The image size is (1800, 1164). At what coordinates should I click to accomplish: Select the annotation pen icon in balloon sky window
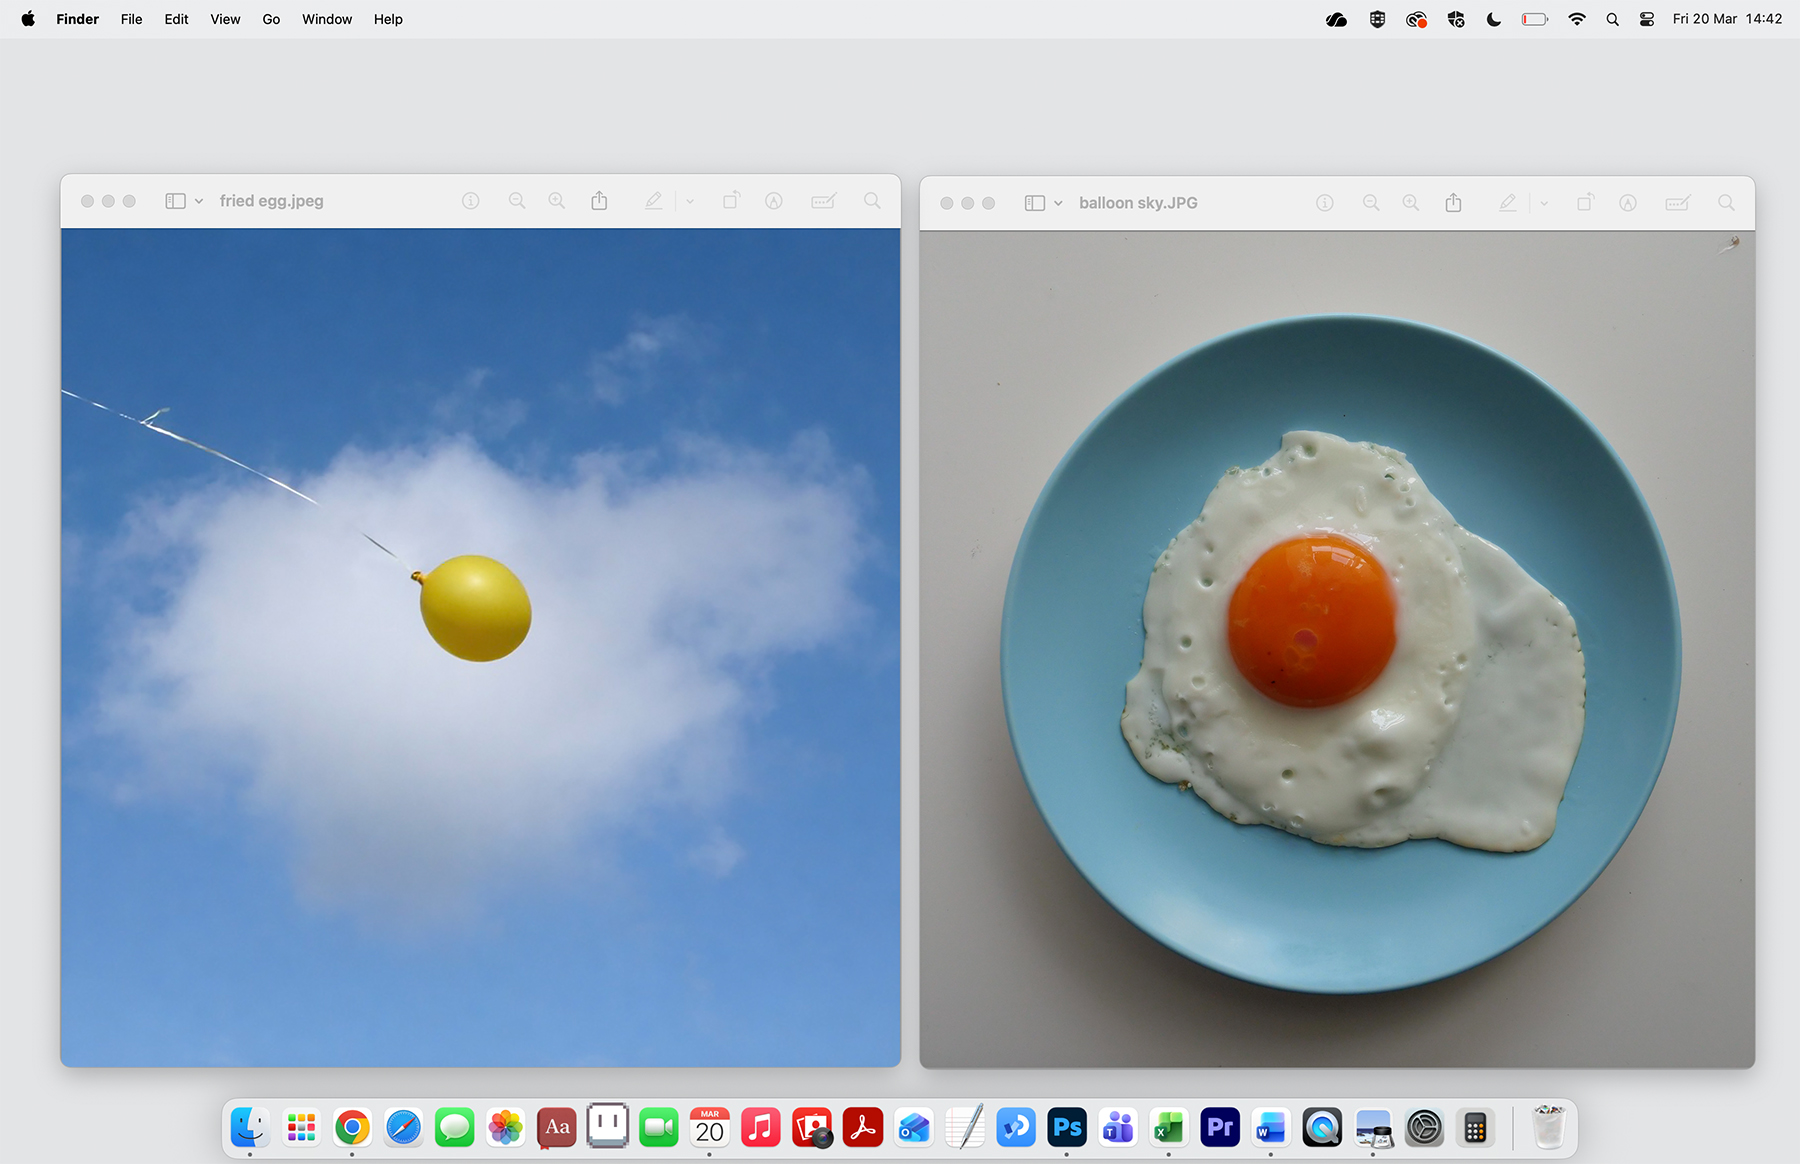click(1508, 202)
